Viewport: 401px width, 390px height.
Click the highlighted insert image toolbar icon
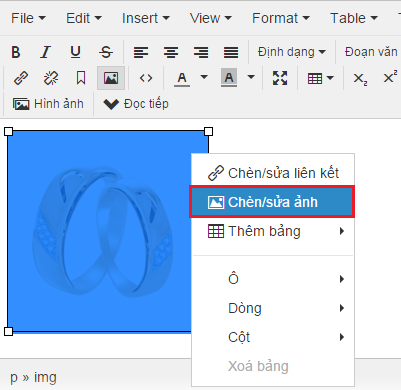111,78
